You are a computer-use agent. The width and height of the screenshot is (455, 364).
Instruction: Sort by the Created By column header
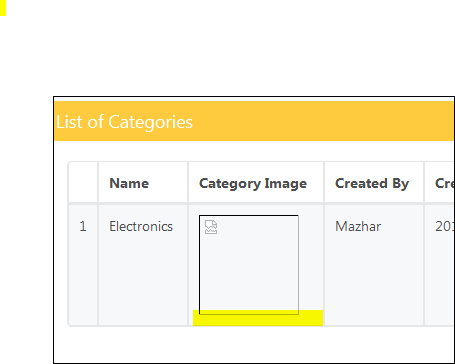[372, 184]
